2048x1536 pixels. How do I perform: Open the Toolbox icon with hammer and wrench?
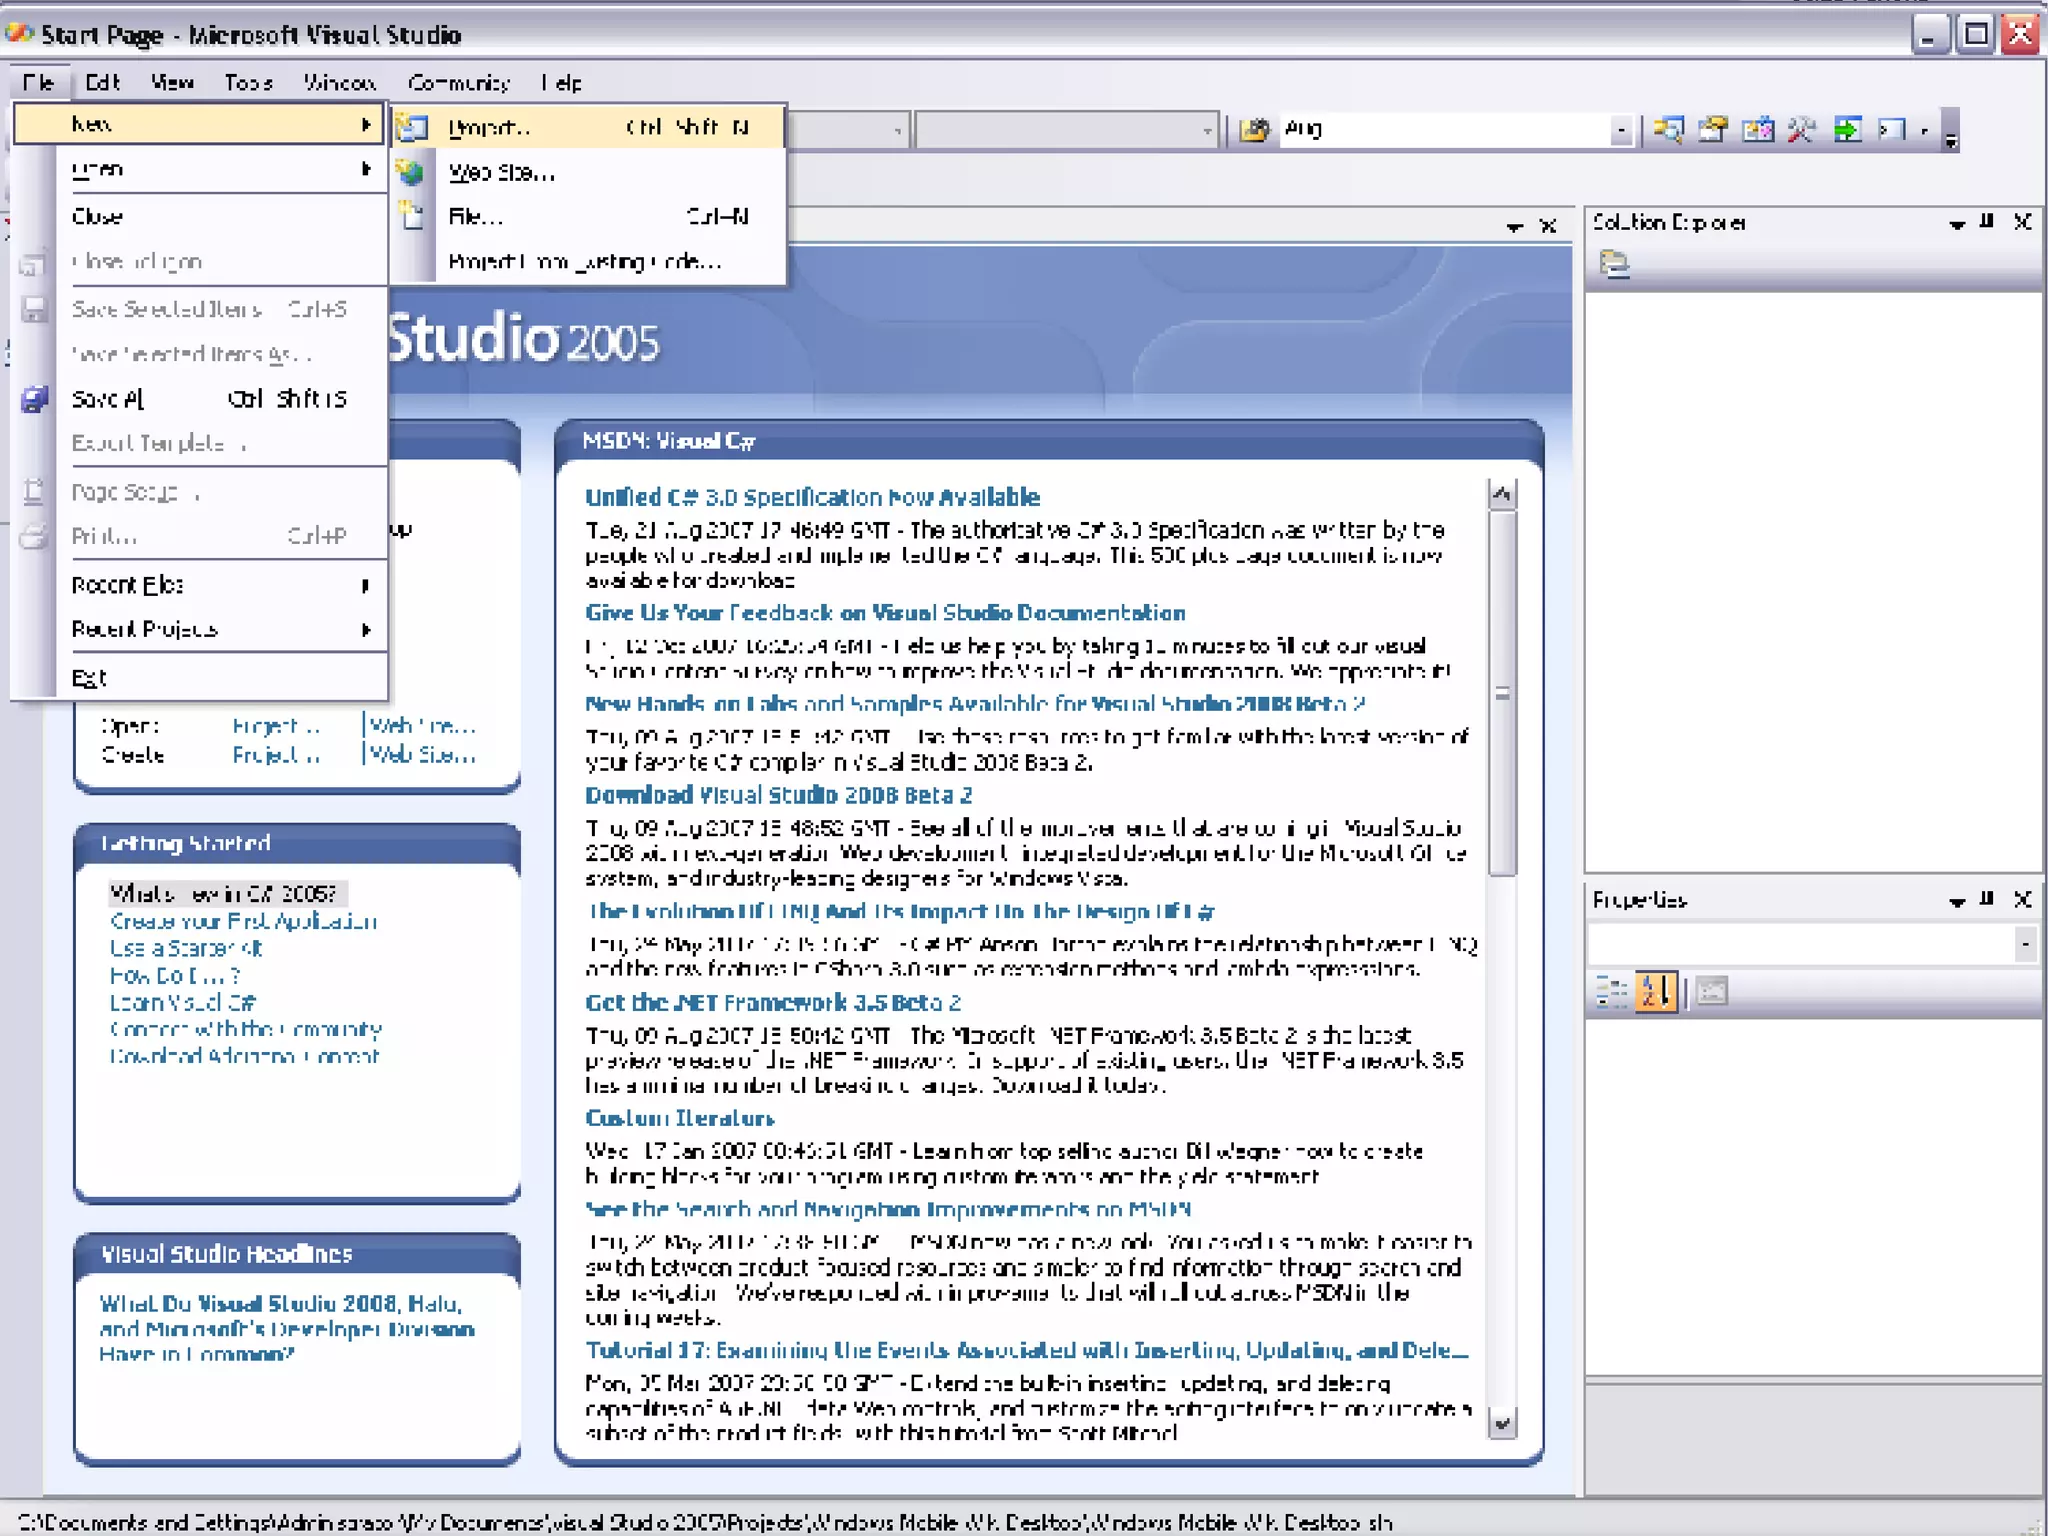point(1801,129)
